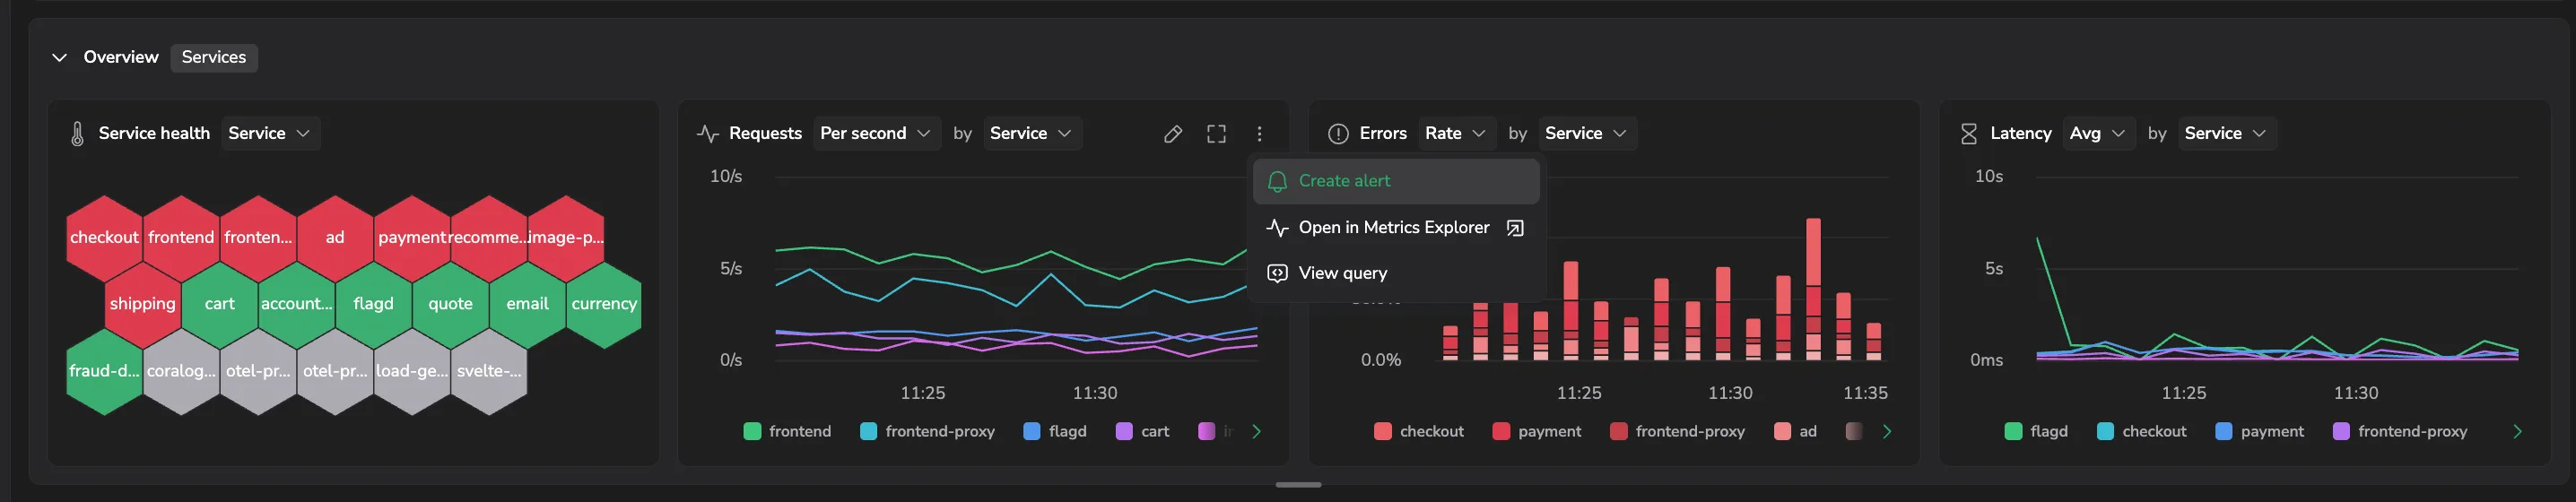Click the svelte-... gray hexagon
Image resolution: width=2576 pixels, height=502 pixels.
click(489, 371)
